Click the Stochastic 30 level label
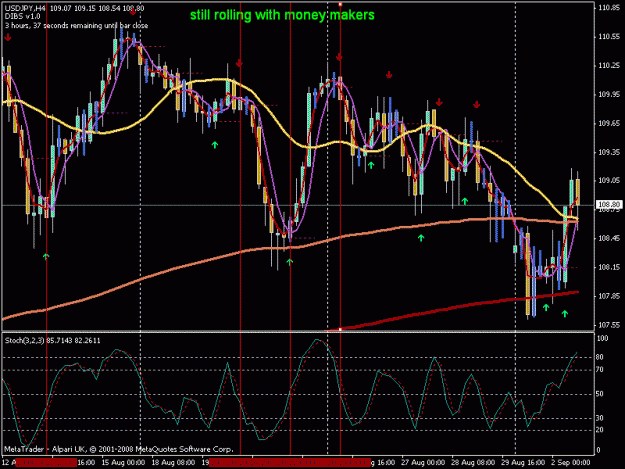Viewport: 625px width, 469px height. tap(600, 418)
